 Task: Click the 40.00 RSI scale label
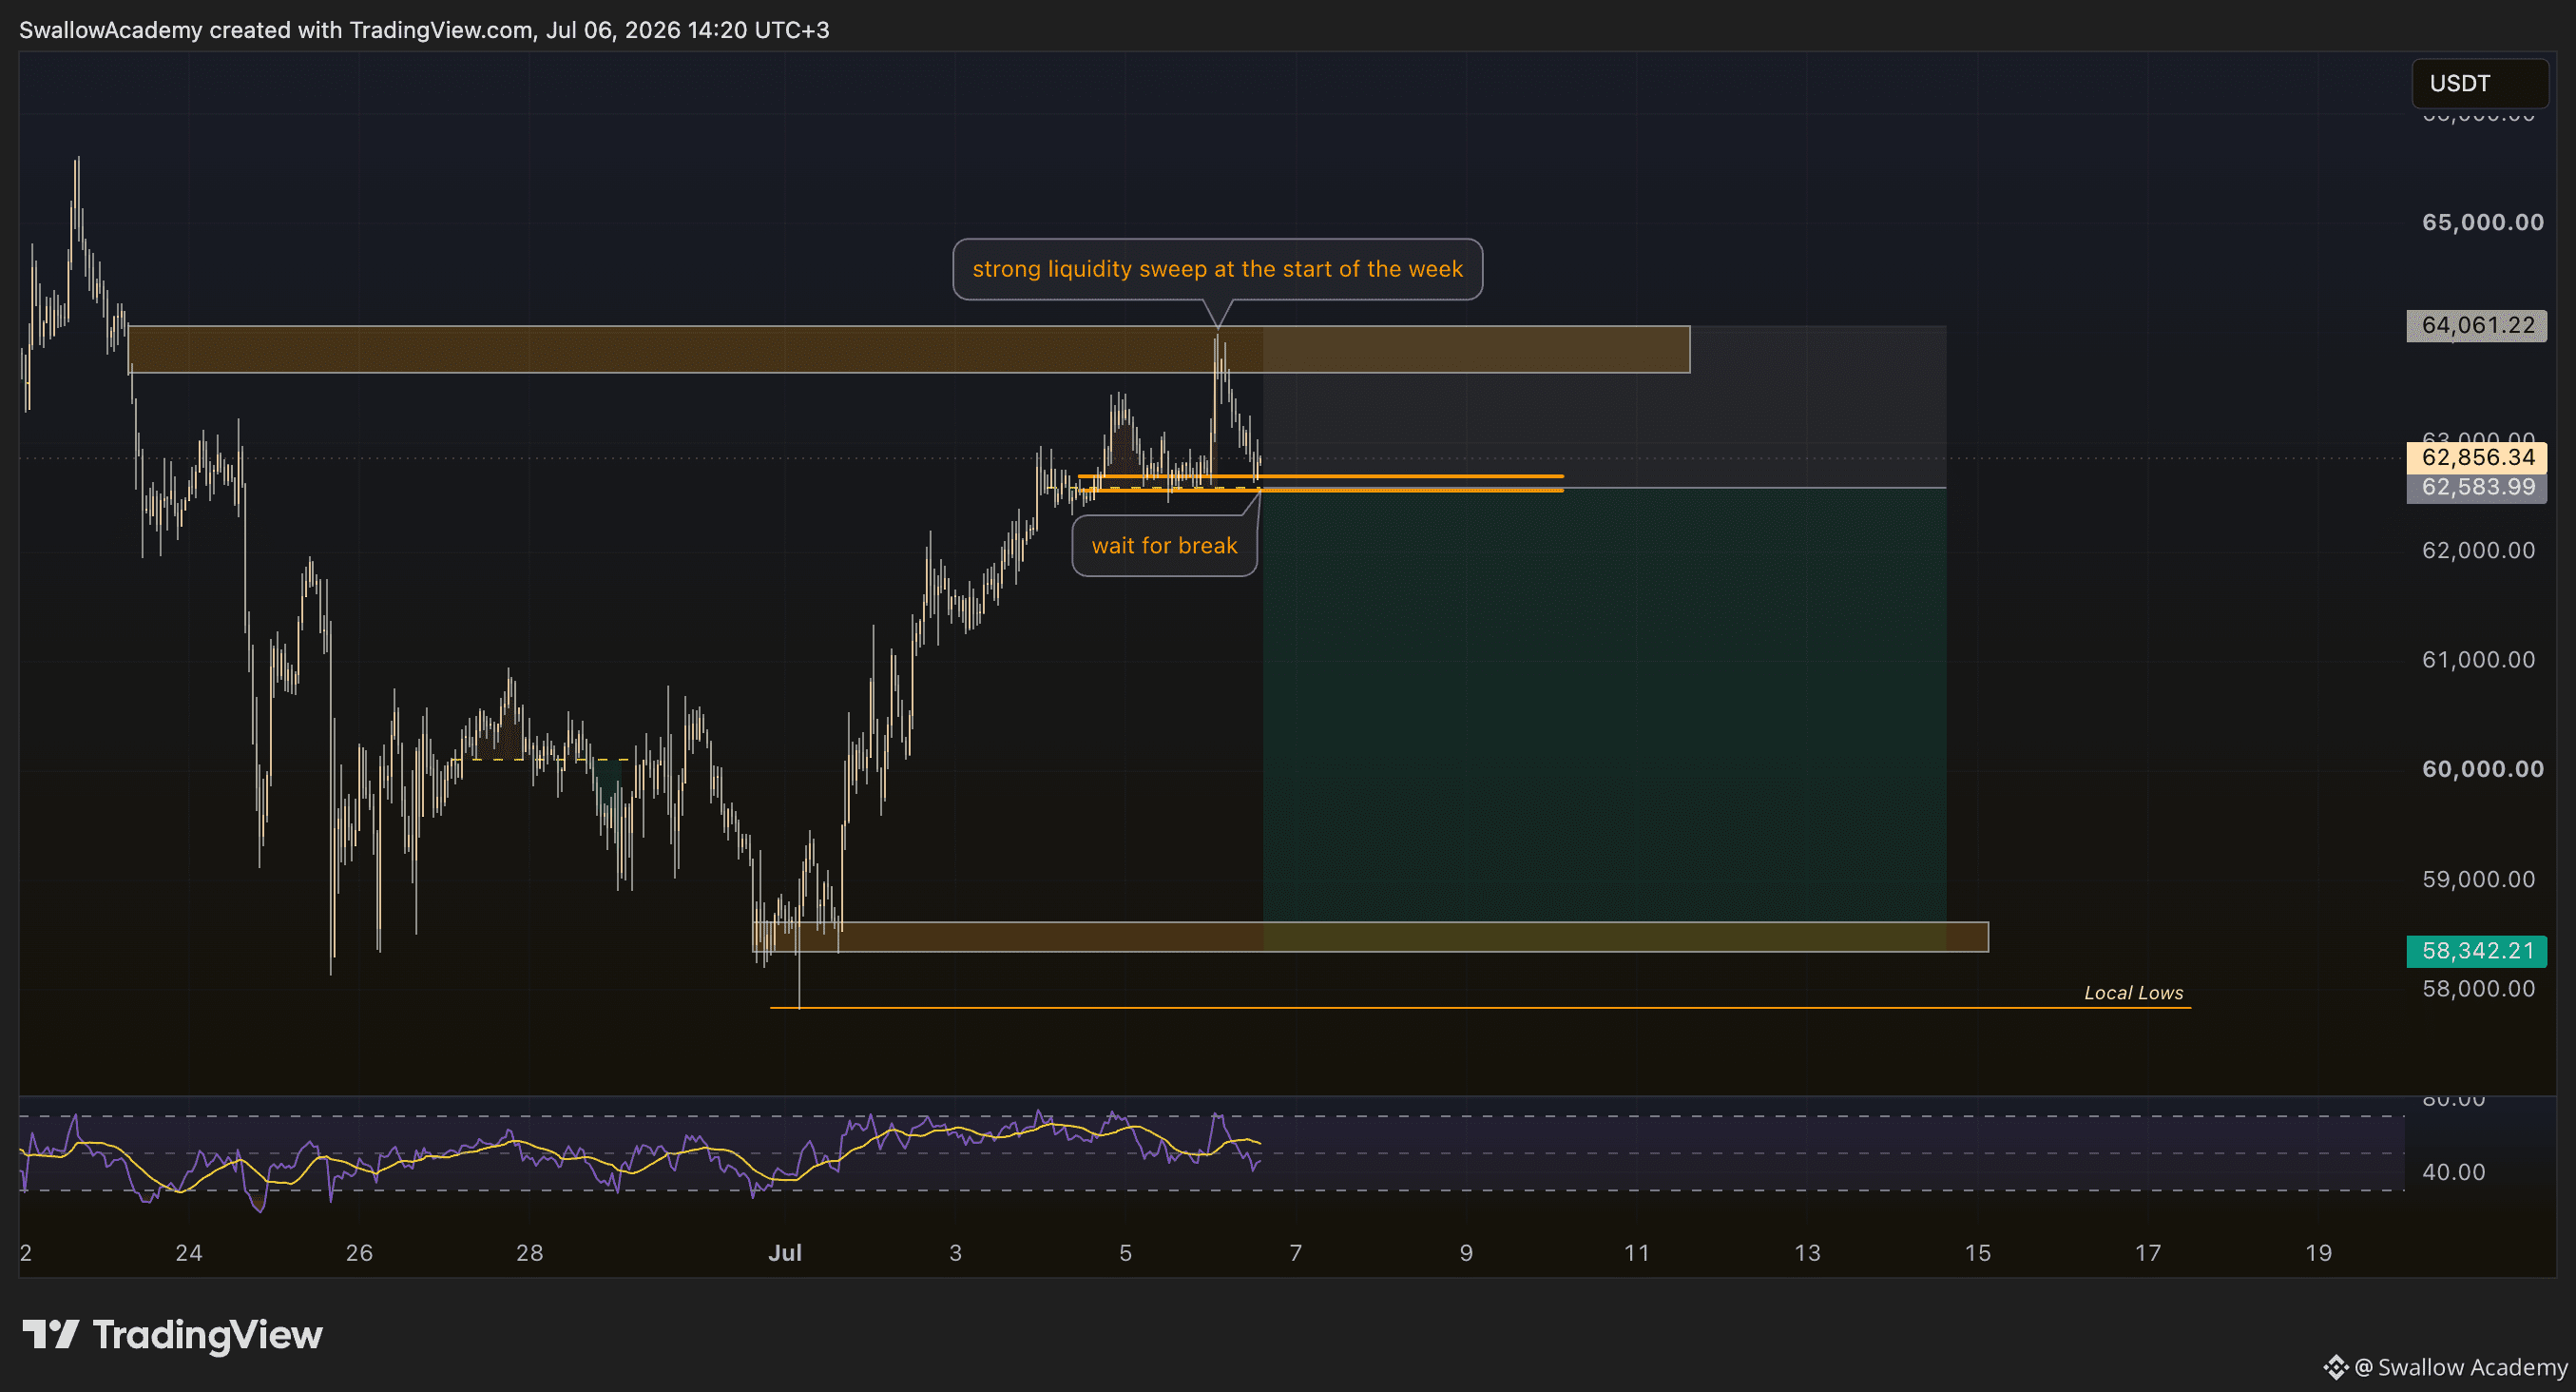tap(2453, 1172)
